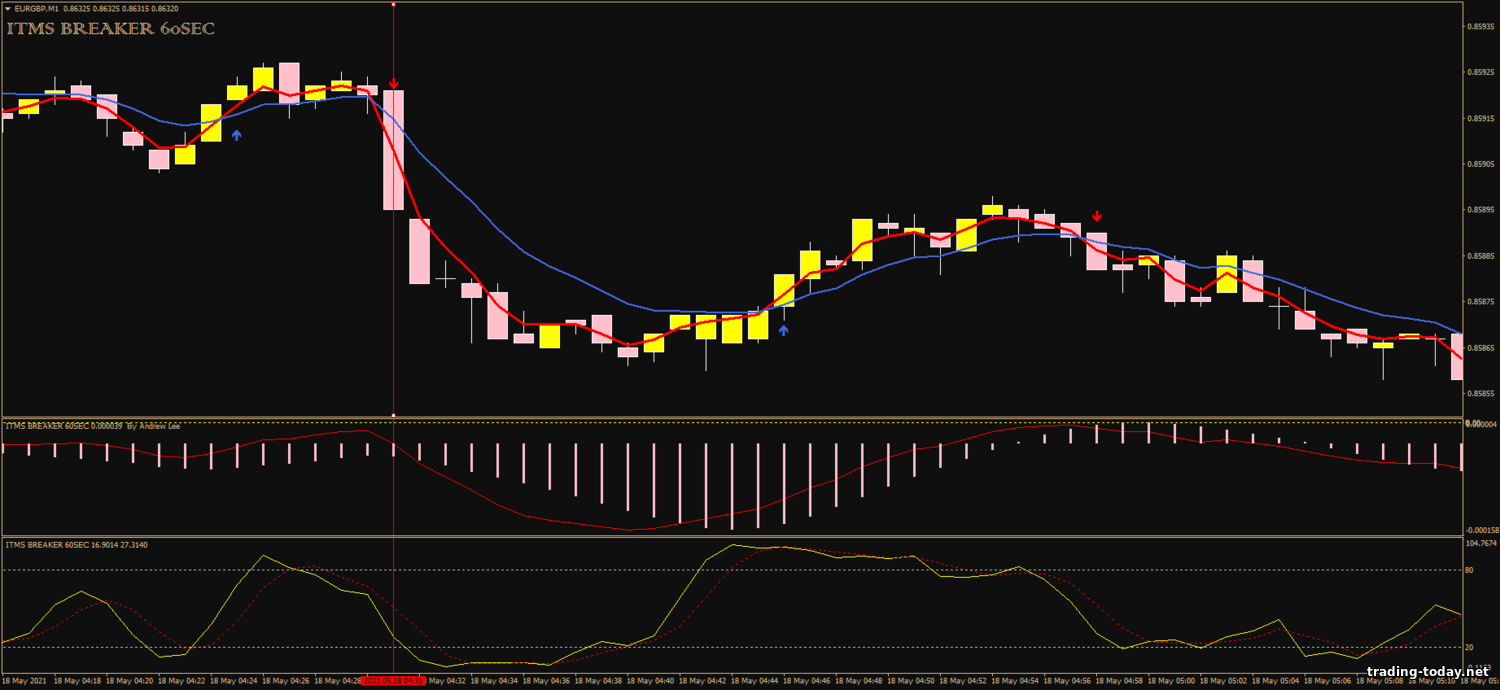Click the triangle beside EURGBP,M1 symbol
The height and width of the screenshot is (690, 1500).
(x=8, y=9)
